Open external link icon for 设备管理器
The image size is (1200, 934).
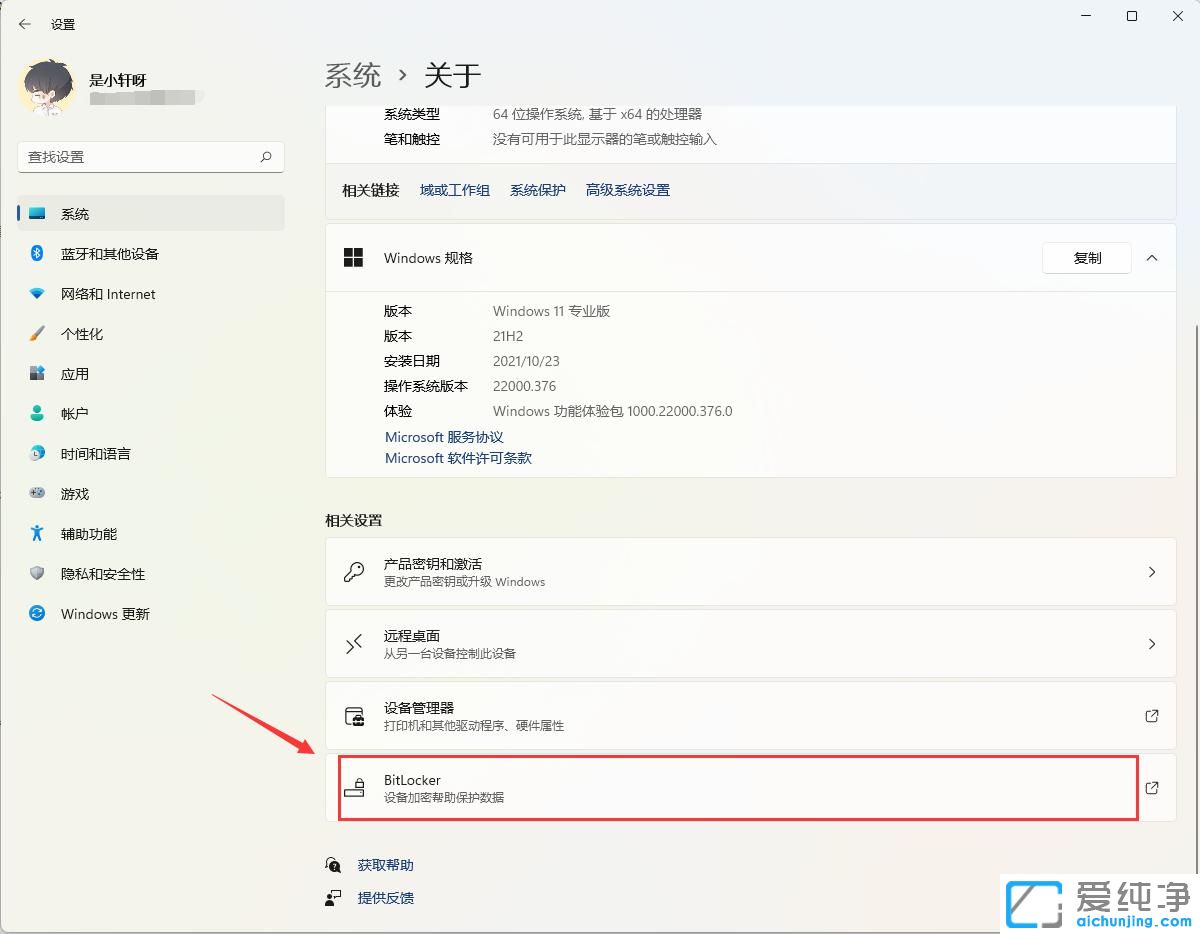pyautogui.click(x=1151, y=716)
